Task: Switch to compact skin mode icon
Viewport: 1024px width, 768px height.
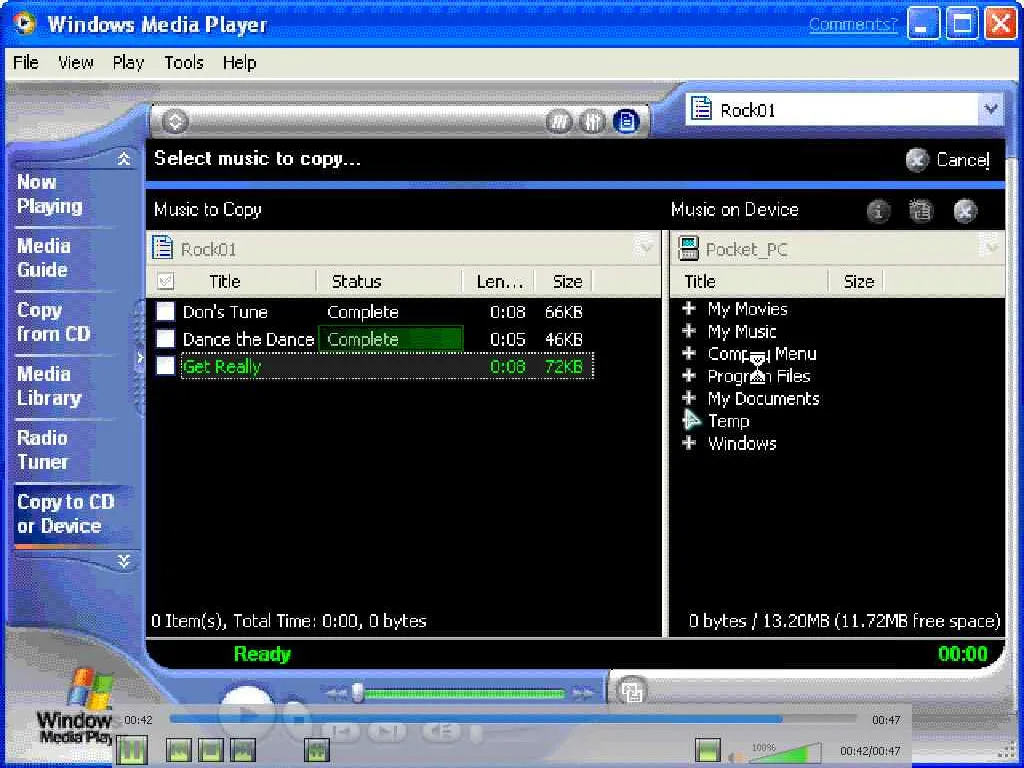Action: 631,691
